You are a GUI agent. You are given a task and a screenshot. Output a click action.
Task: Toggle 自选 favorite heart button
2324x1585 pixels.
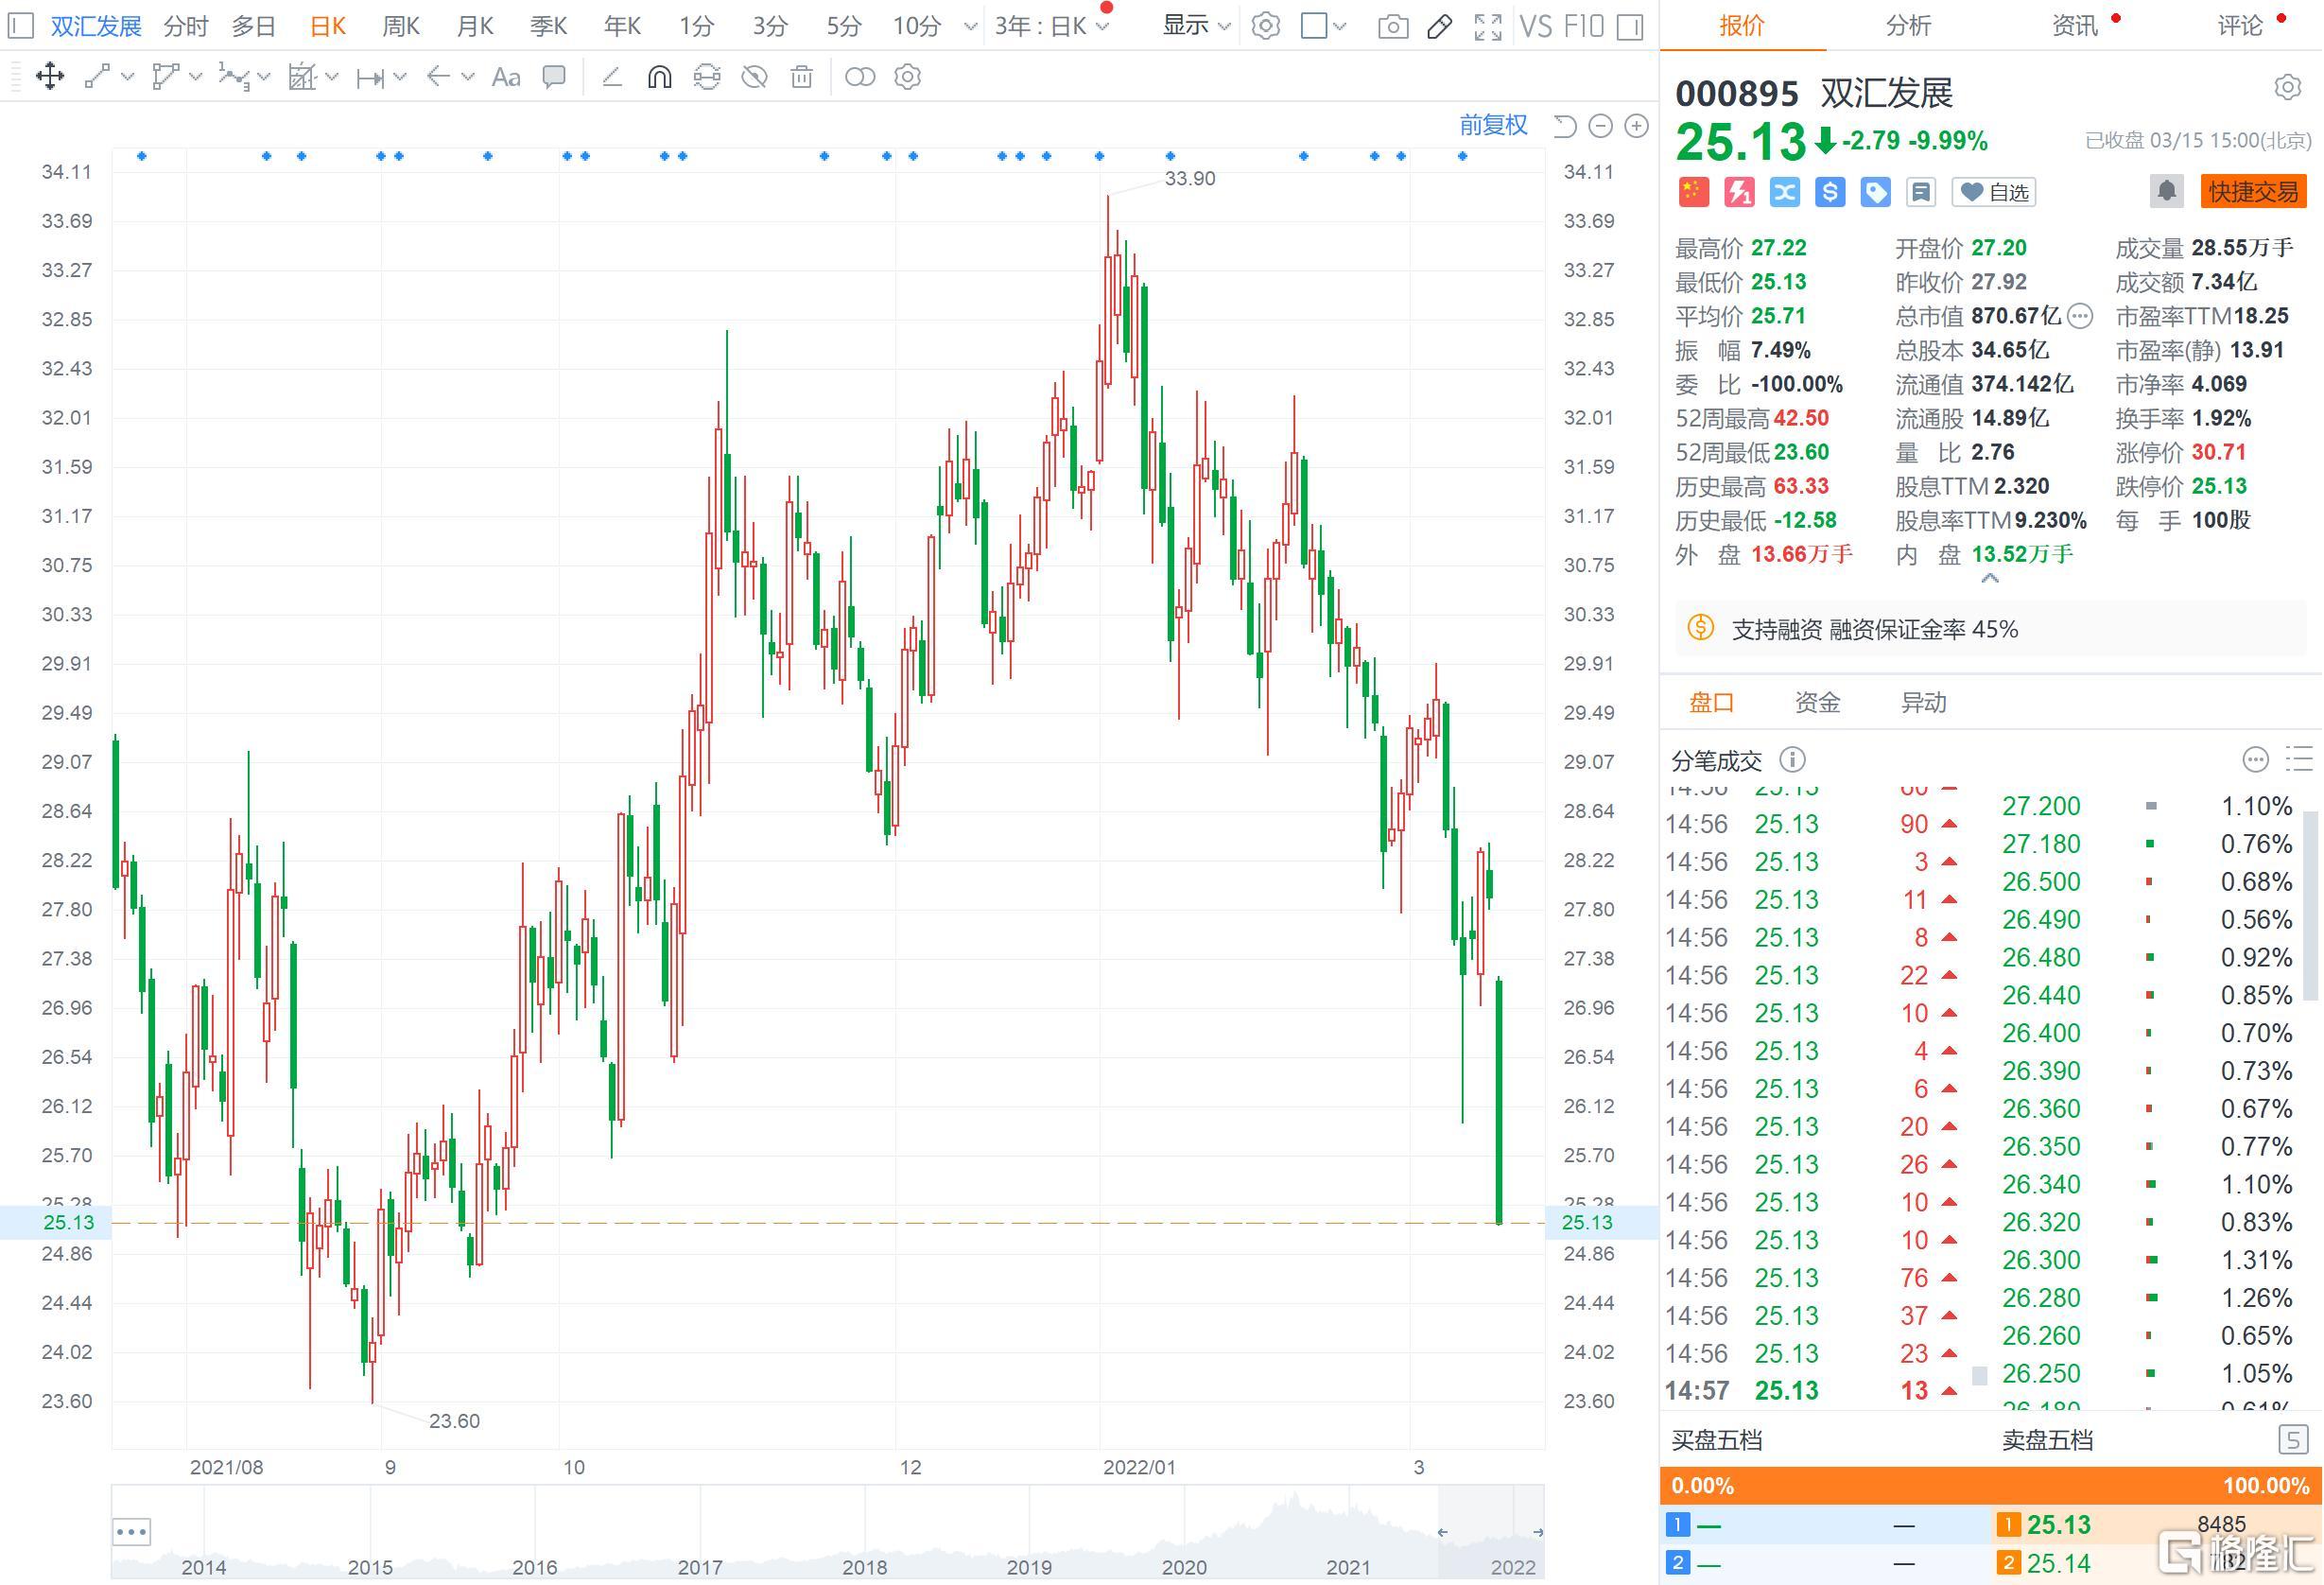(x=1994, y=192)
